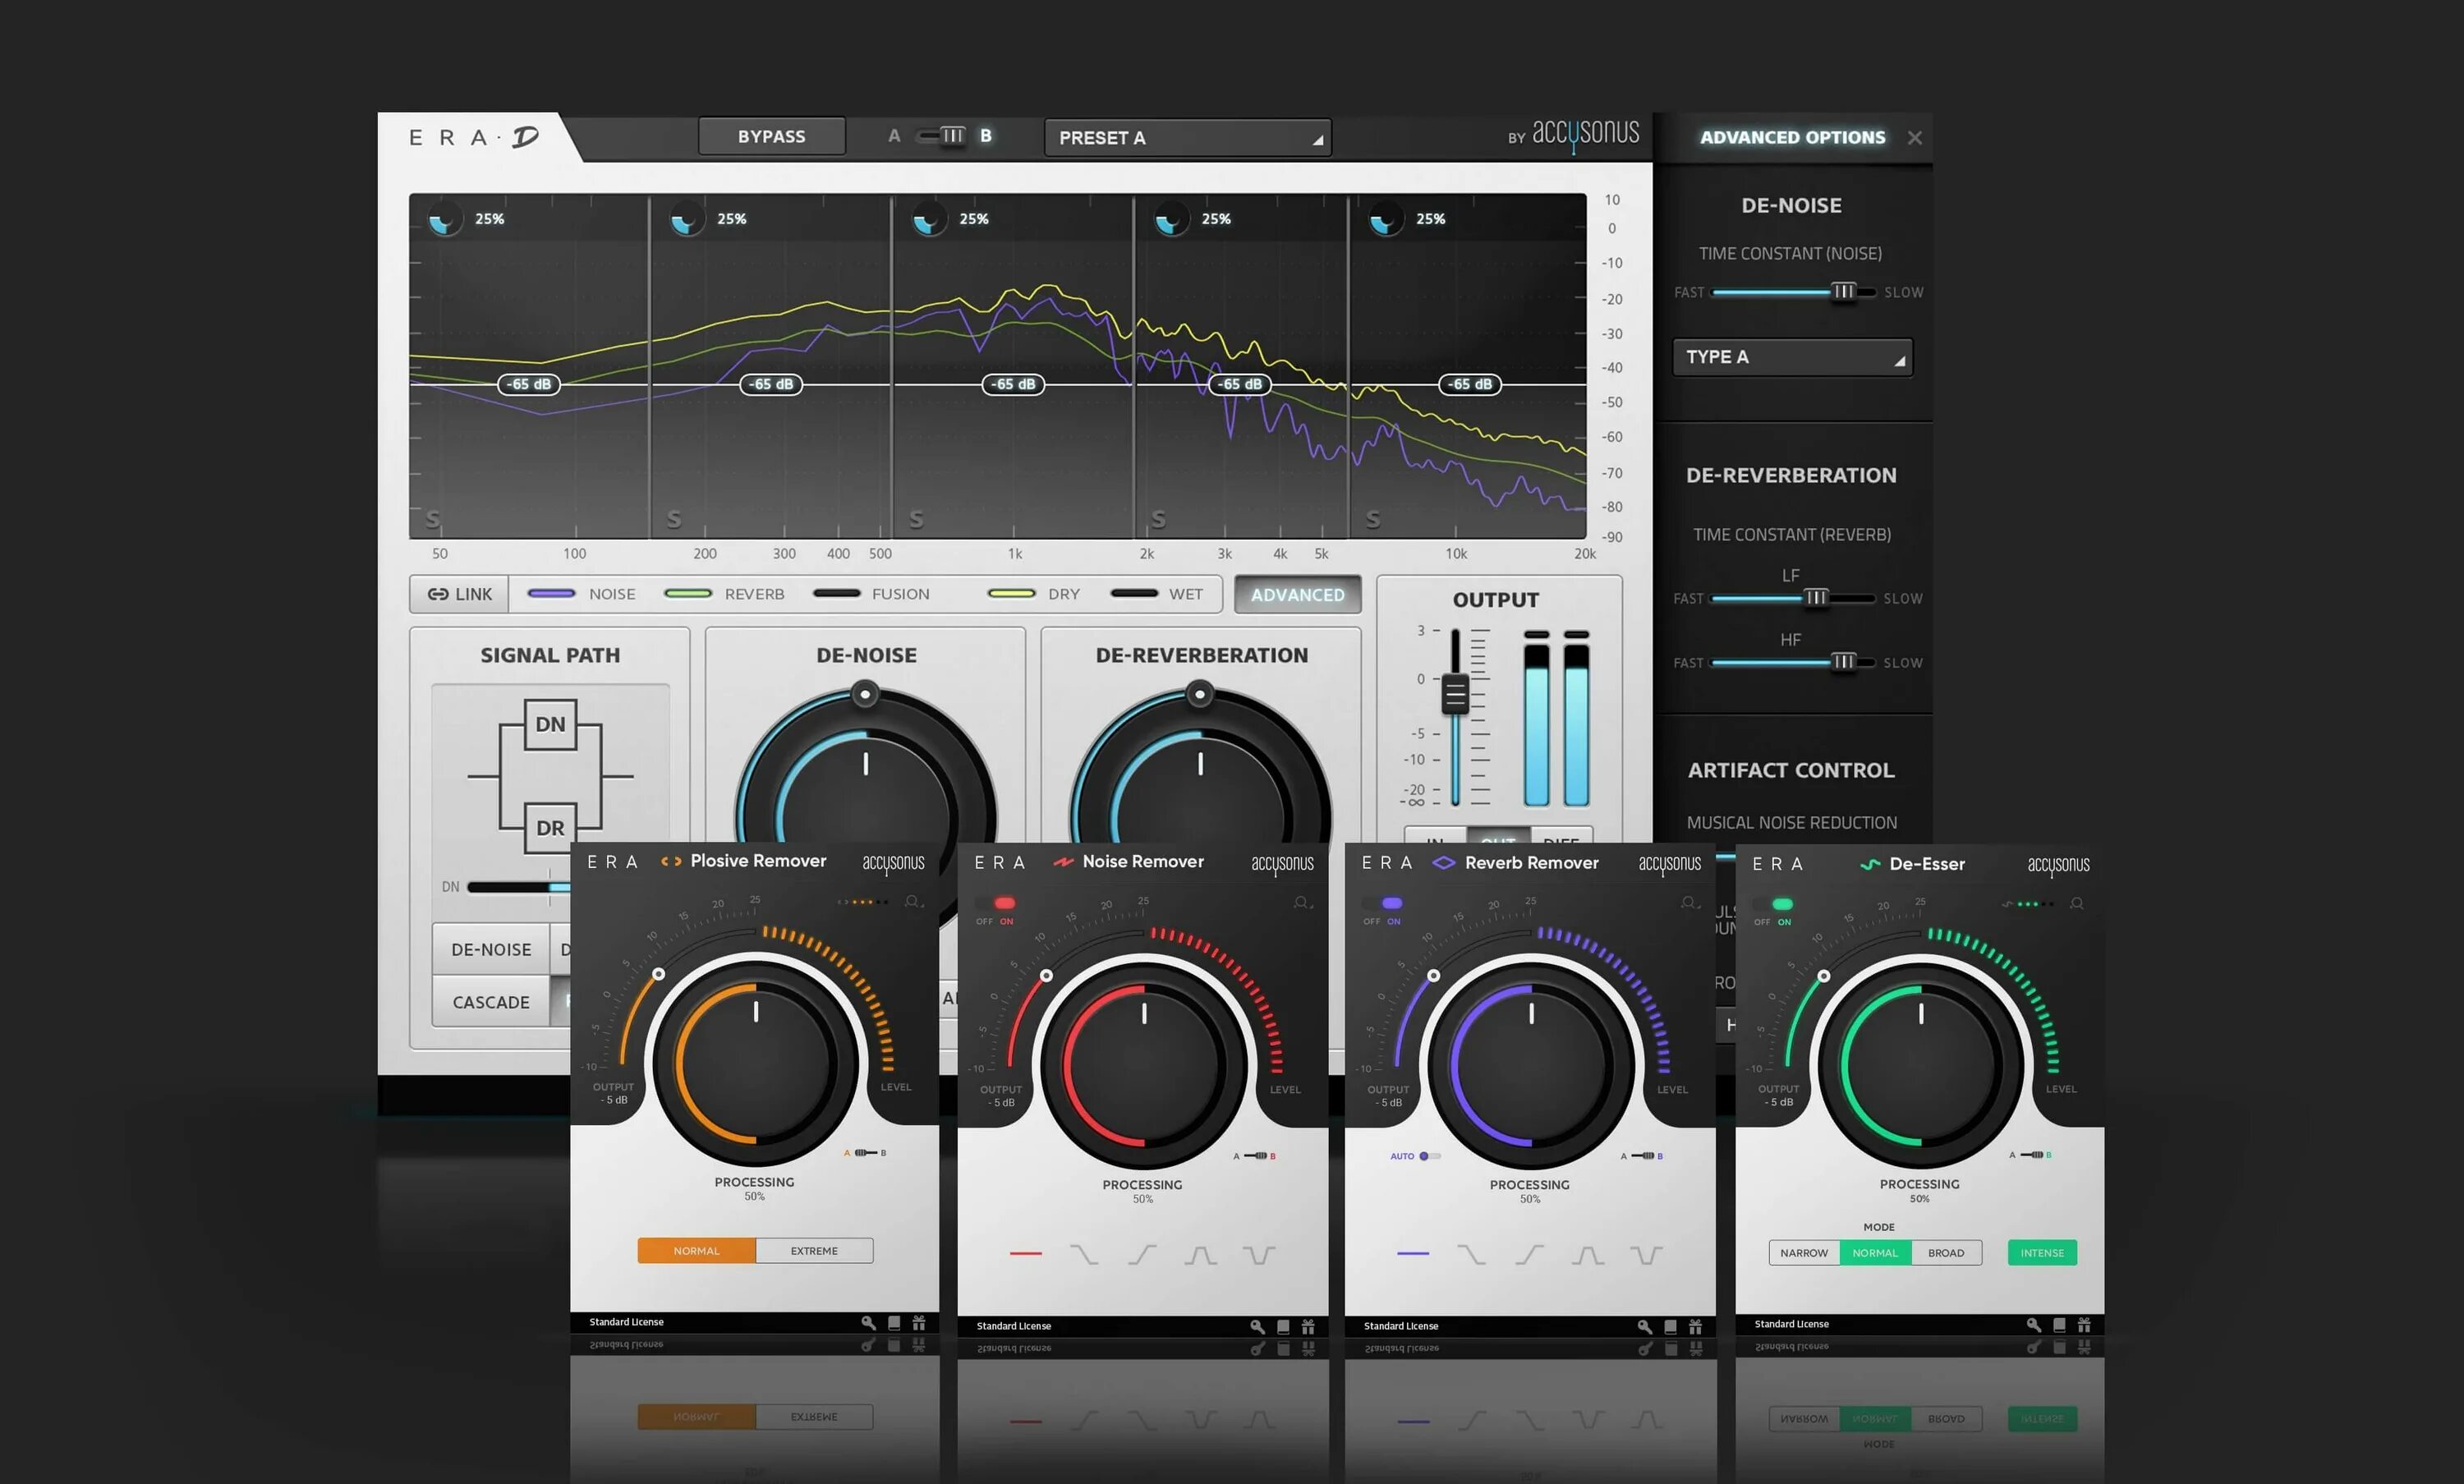Open the manual book icon in Reverb Remover
Screen dimensions: 2464x1484
tap(1670, 1326)
